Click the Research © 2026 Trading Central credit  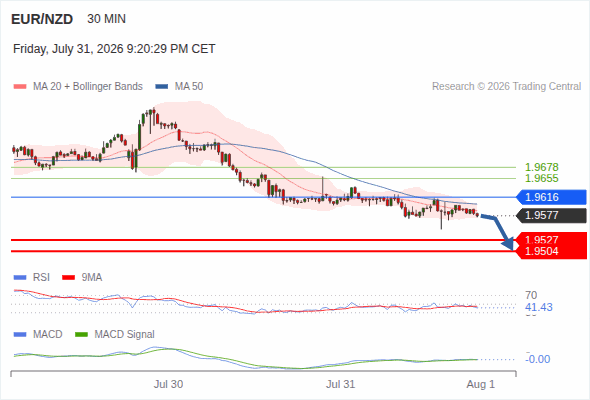tap(506, 87)
